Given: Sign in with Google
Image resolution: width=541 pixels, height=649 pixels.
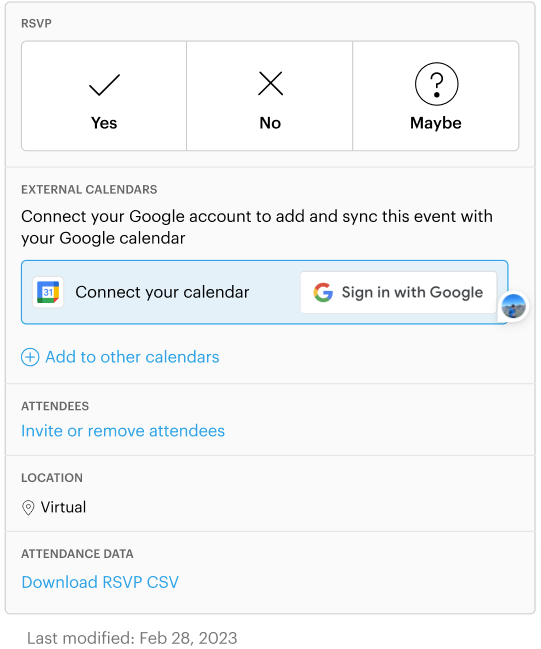Looking at the screenshot, I should coord(399,292).
